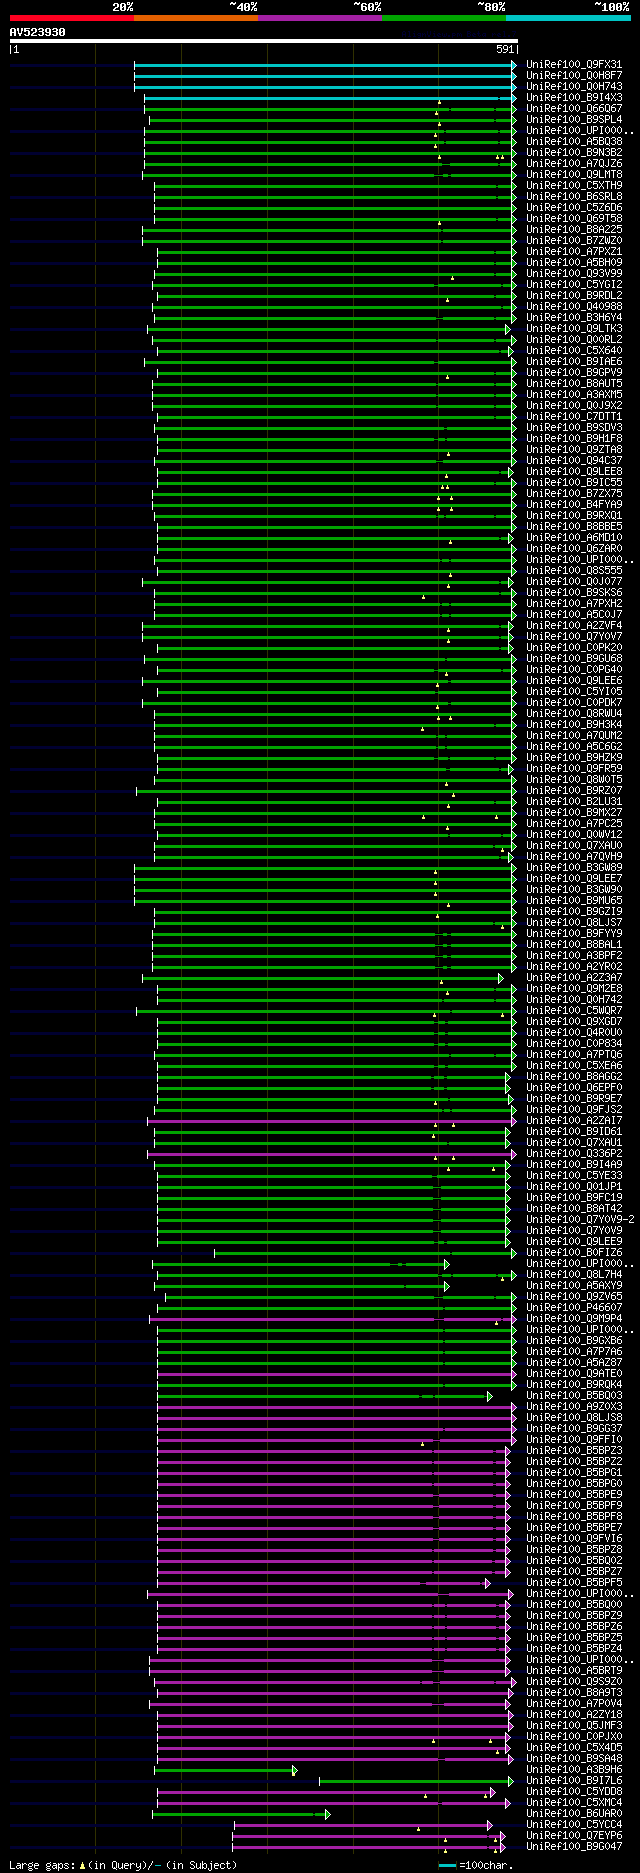Open the UniRef100_Q7Y0V9-2 hit
This screenshot has height=1873, width=640.
click(580, 1219)
